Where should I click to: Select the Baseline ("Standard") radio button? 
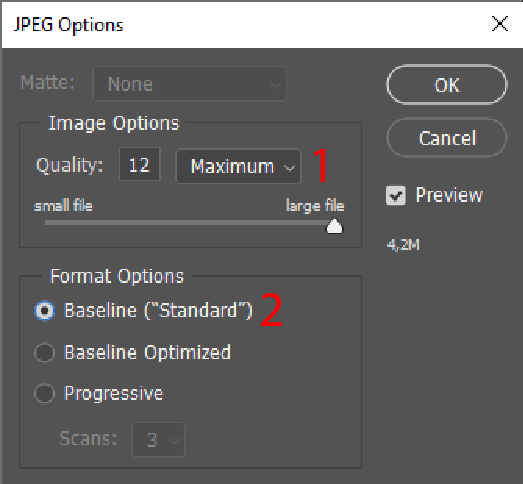[x=44, y=311]
